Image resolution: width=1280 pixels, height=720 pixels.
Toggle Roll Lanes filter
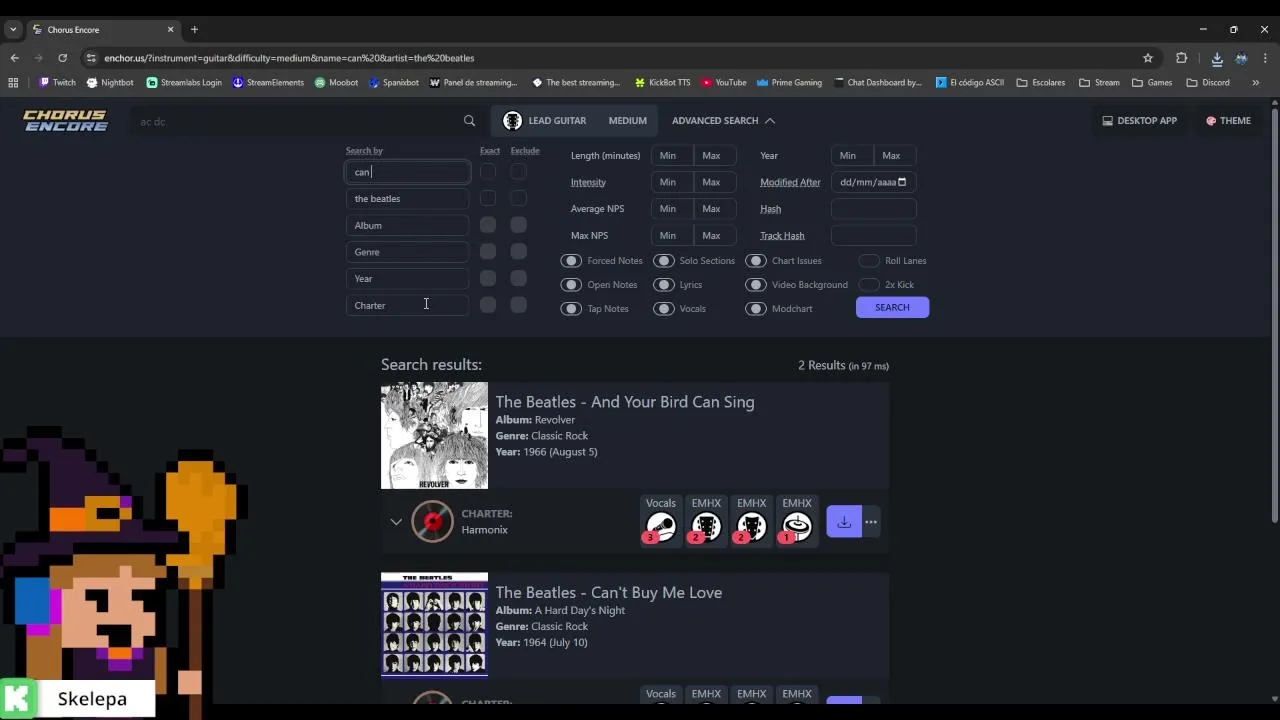(x=869, y=261)
